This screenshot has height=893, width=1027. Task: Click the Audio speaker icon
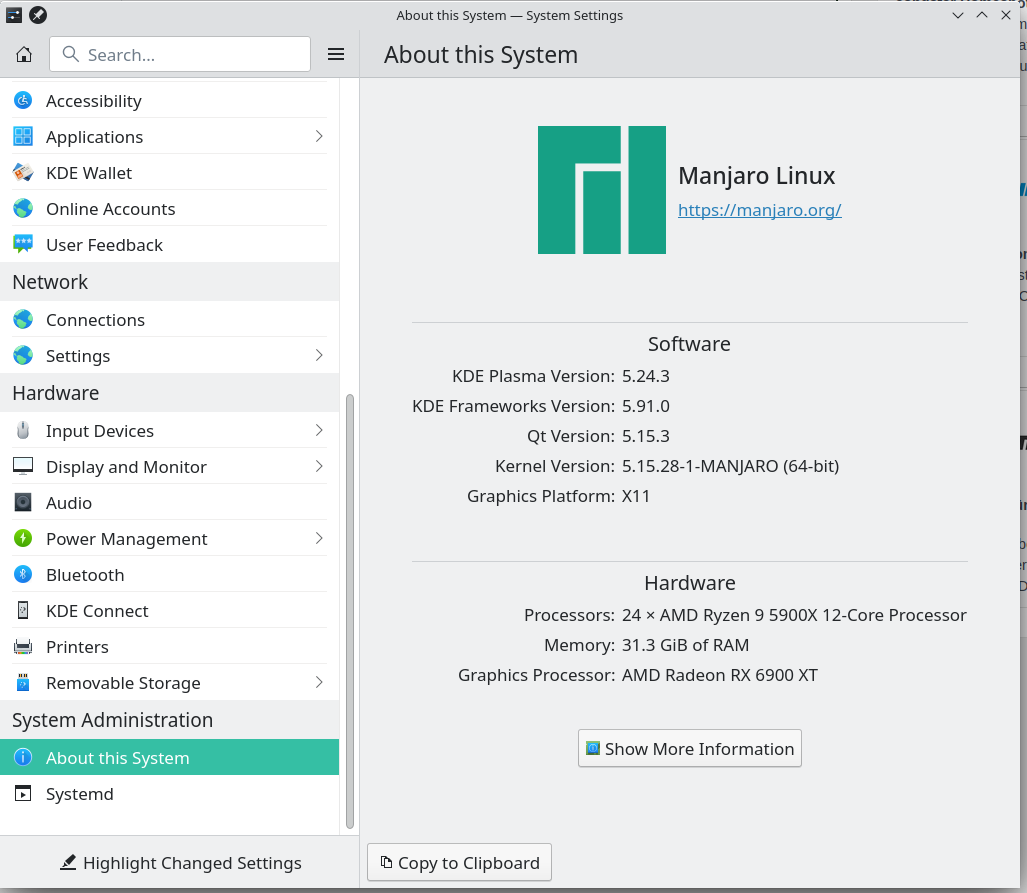coord(23,503)
